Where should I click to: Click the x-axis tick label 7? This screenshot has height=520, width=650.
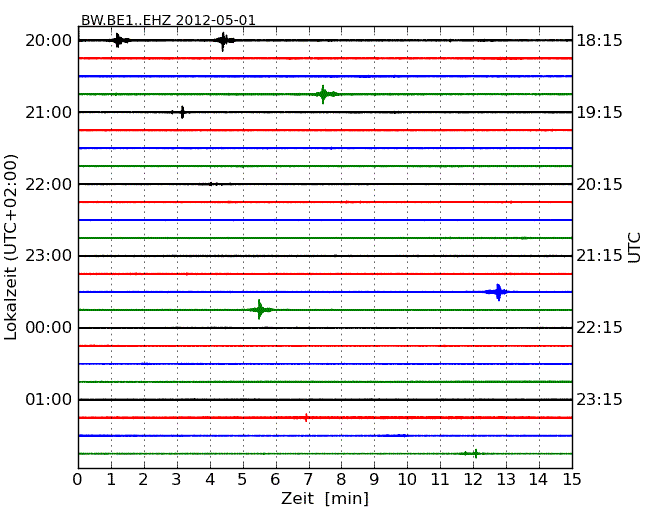point(308,480)
